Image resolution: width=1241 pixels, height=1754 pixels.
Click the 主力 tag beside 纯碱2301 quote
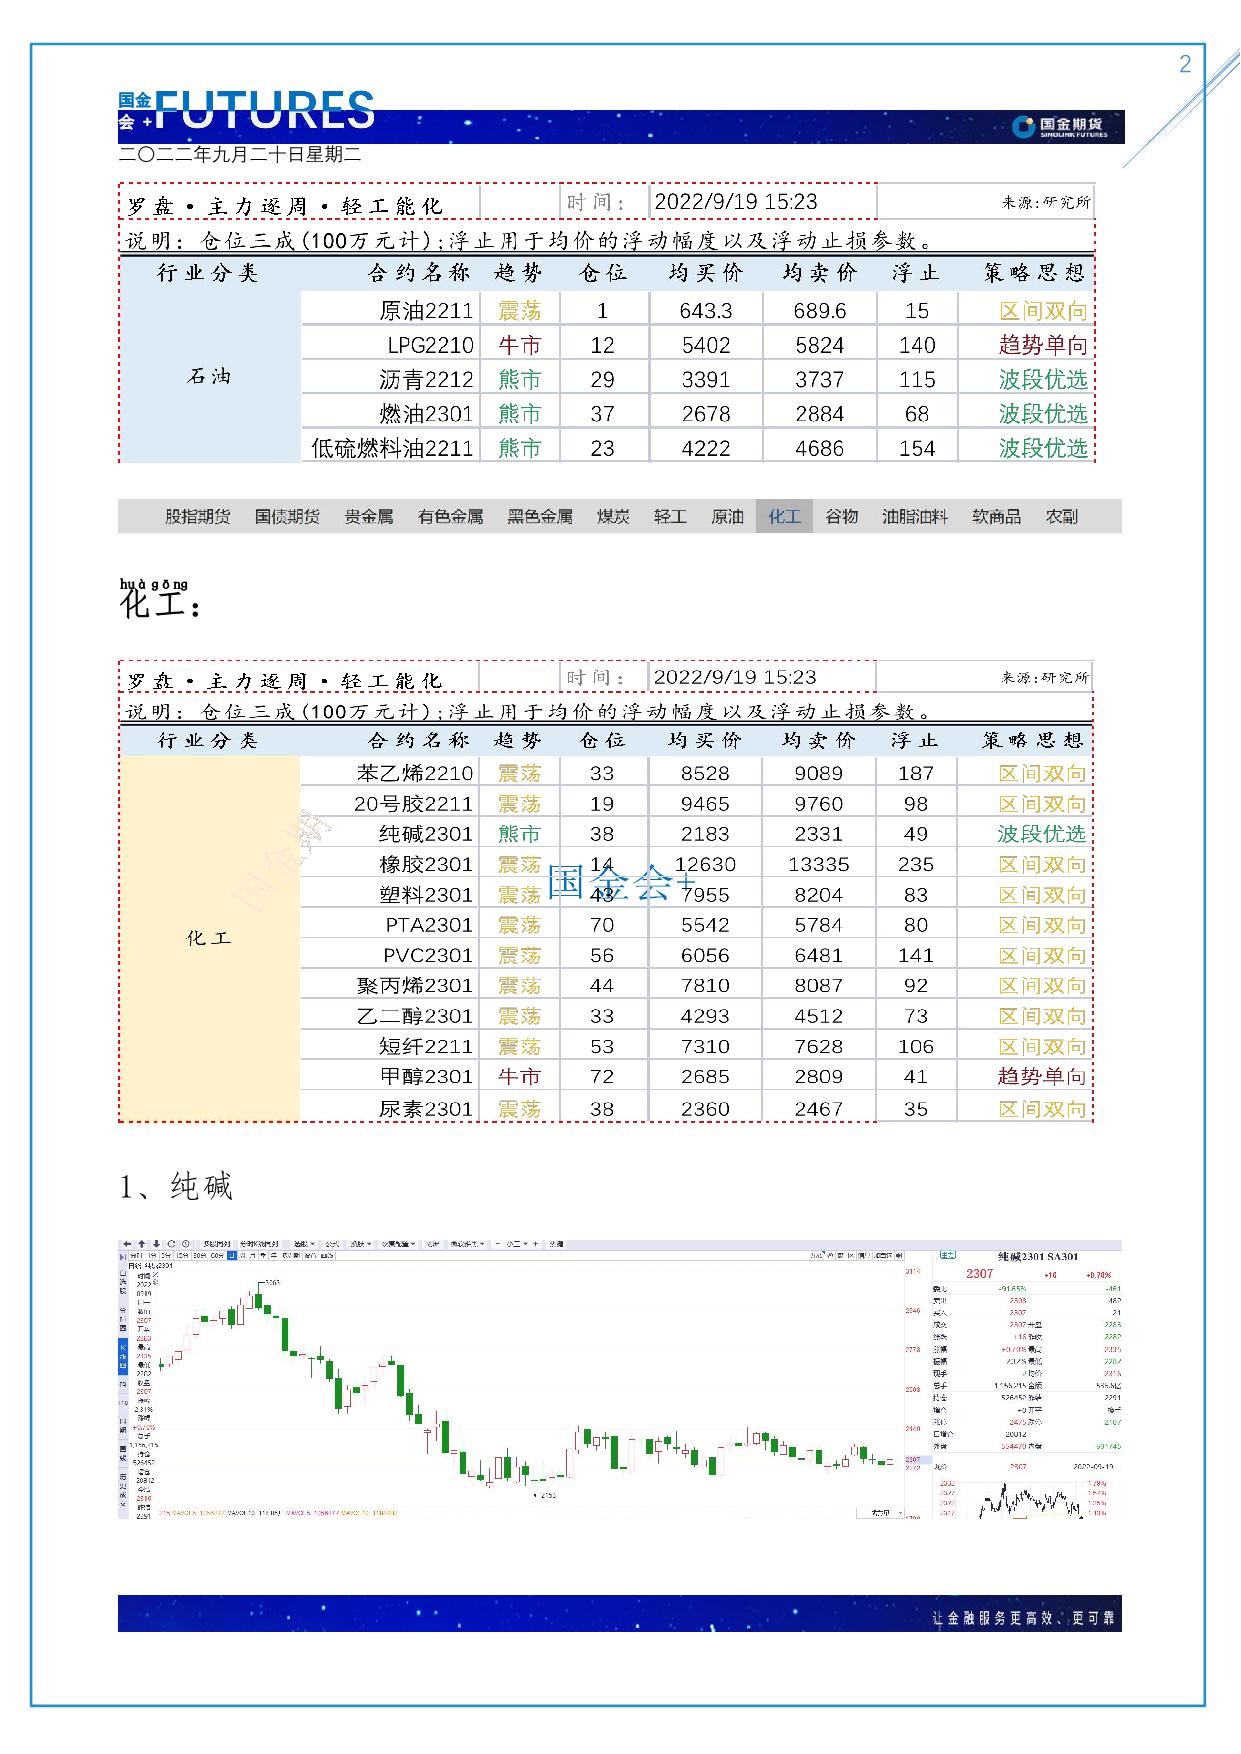click(947, 1255)
